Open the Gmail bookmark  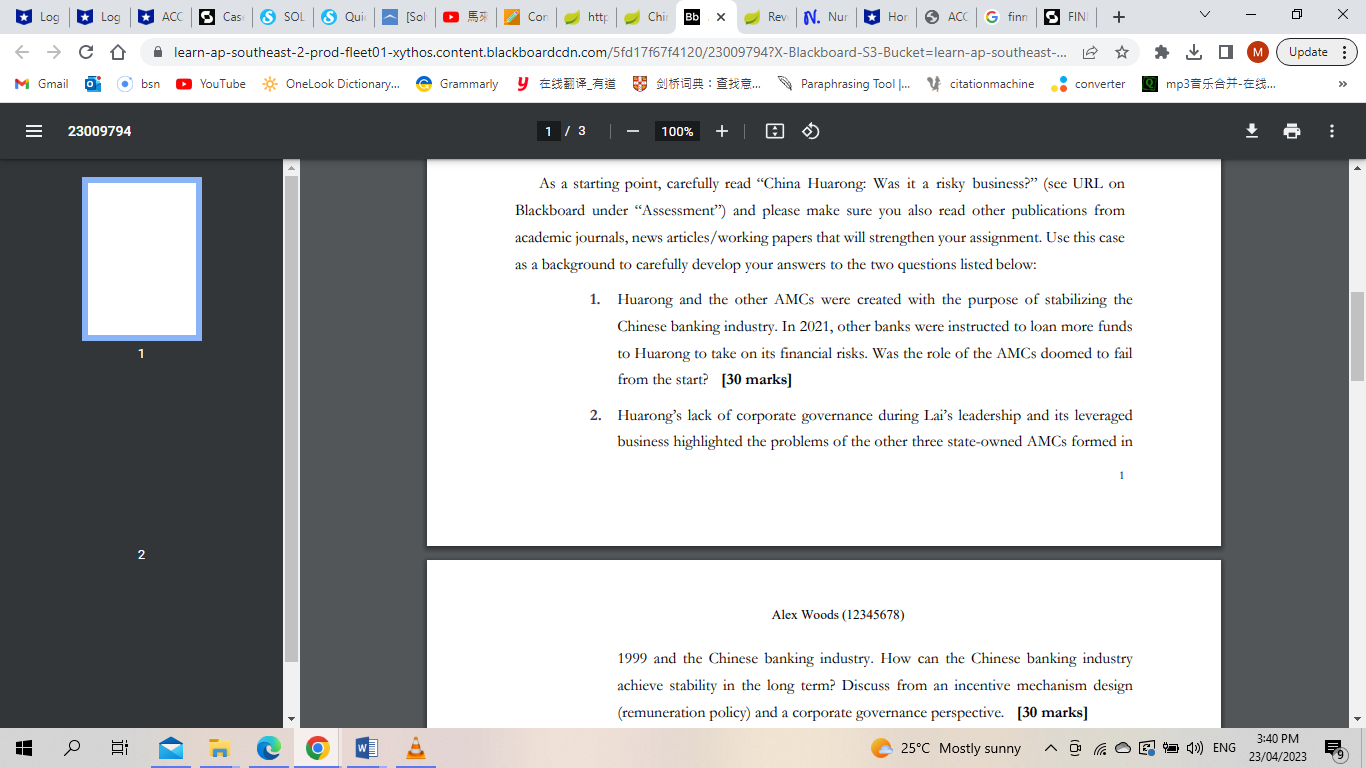pos(42,84)
